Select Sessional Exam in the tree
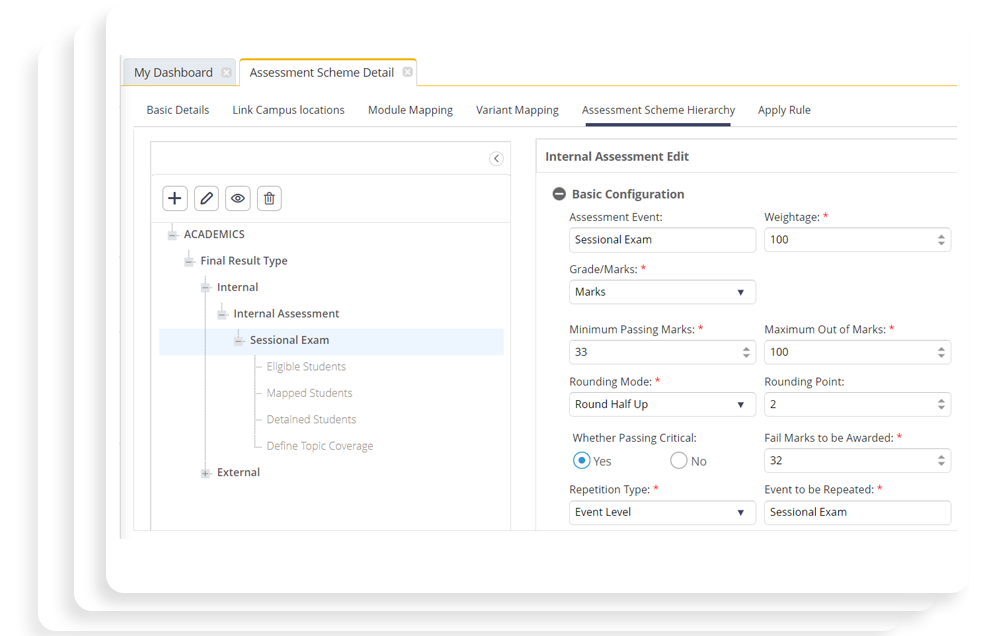This screenshot has height=636, width=1000. (287, 339)
